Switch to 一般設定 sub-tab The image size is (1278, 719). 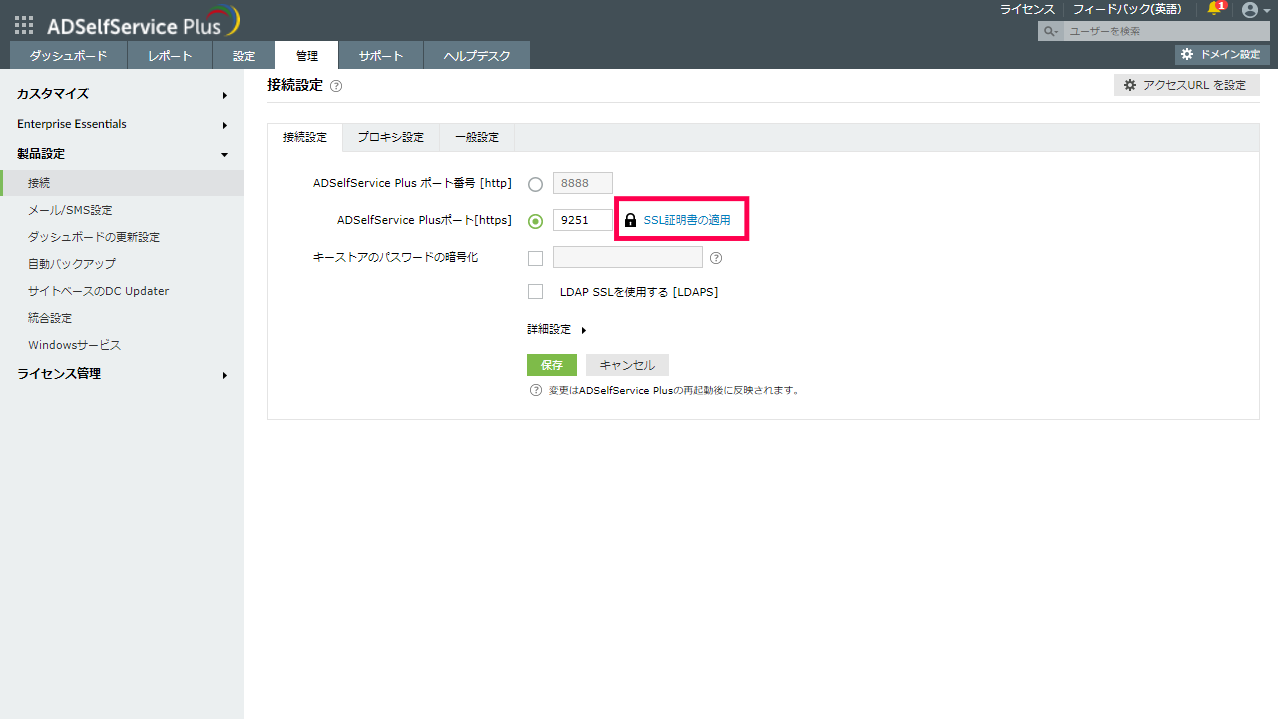tap(477, 137)
